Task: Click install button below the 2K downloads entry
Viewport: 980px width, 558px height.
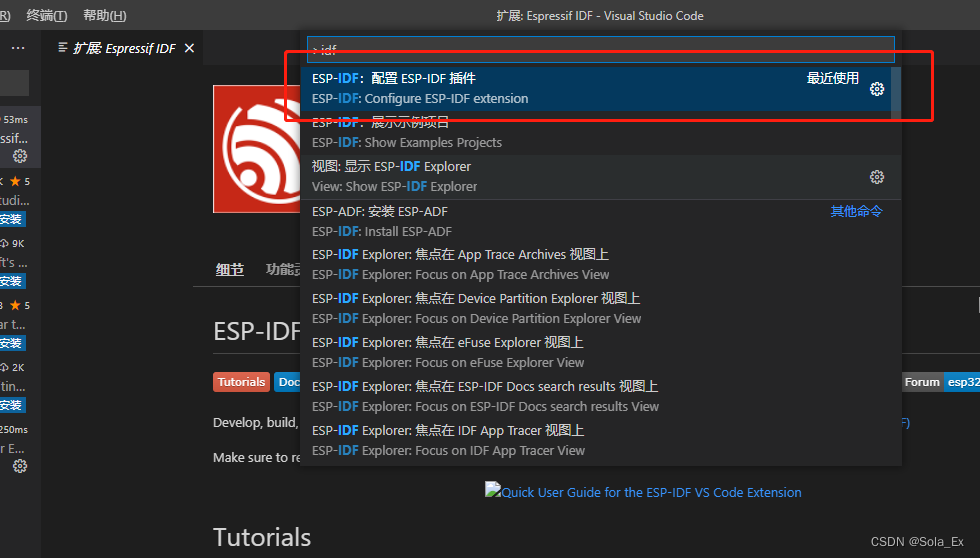Action: (12, 405)
